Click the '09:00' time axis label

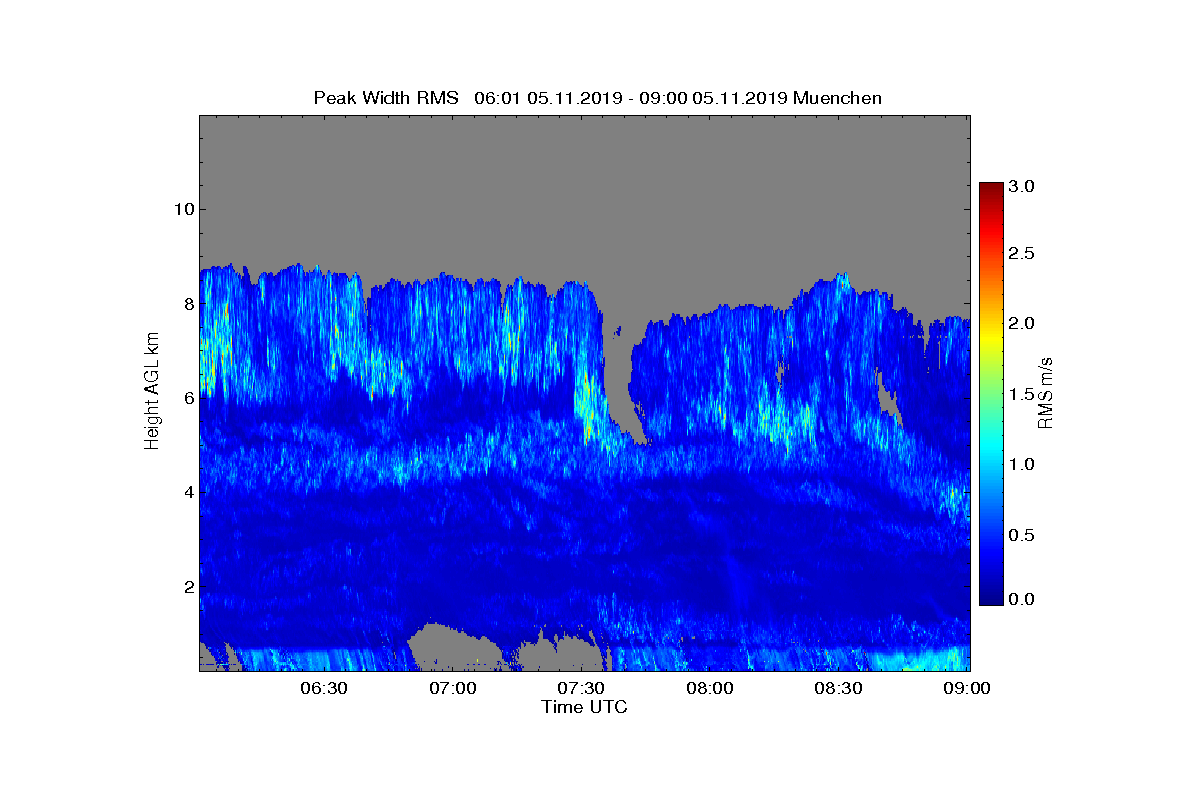[x=968, y=688]
